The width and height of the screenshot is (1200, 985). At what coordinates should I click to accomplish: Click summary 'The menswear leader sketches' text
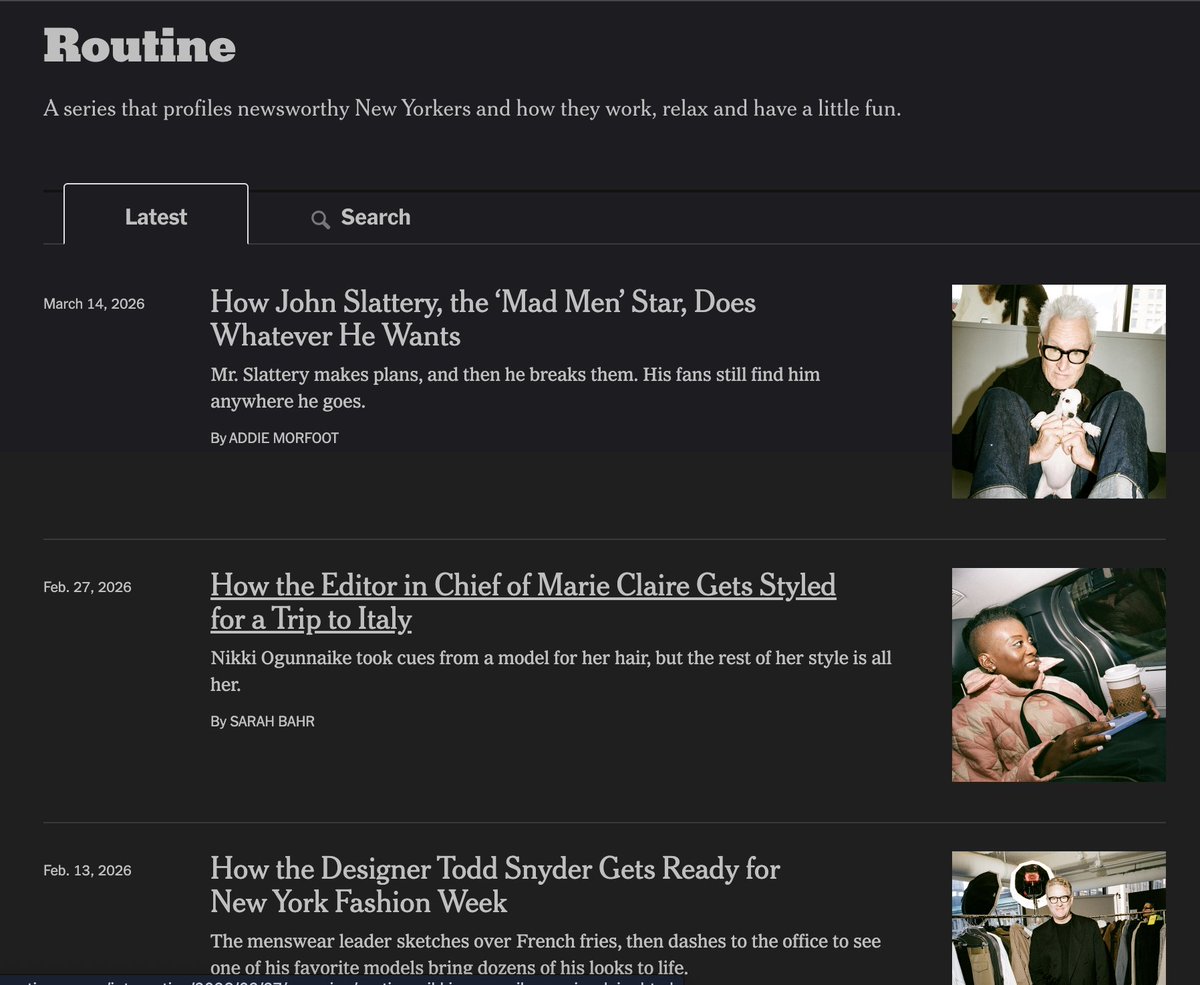[x=546, y=954]
